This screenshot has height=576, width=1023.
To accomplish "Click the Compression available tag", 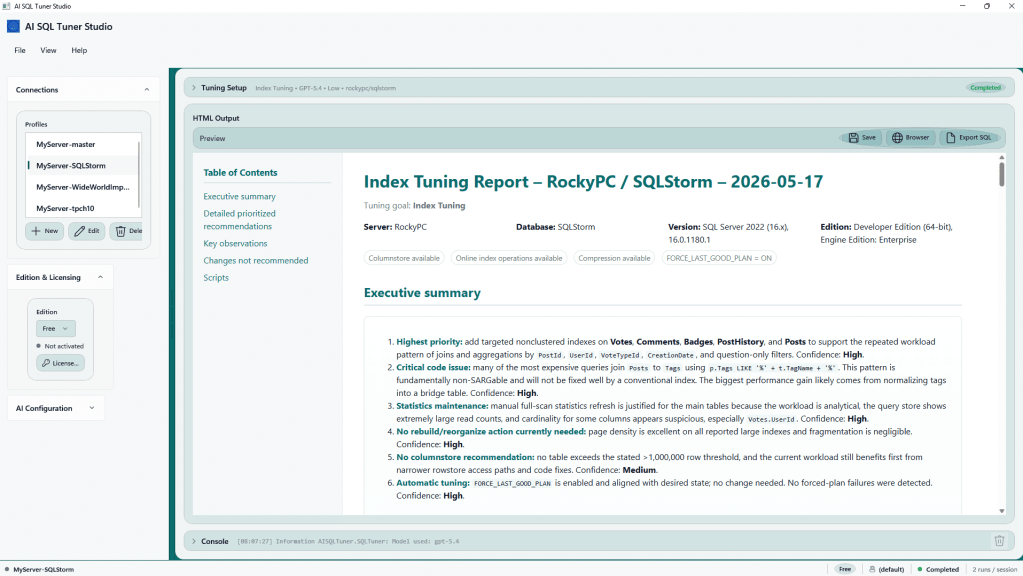I will point(614,258).
